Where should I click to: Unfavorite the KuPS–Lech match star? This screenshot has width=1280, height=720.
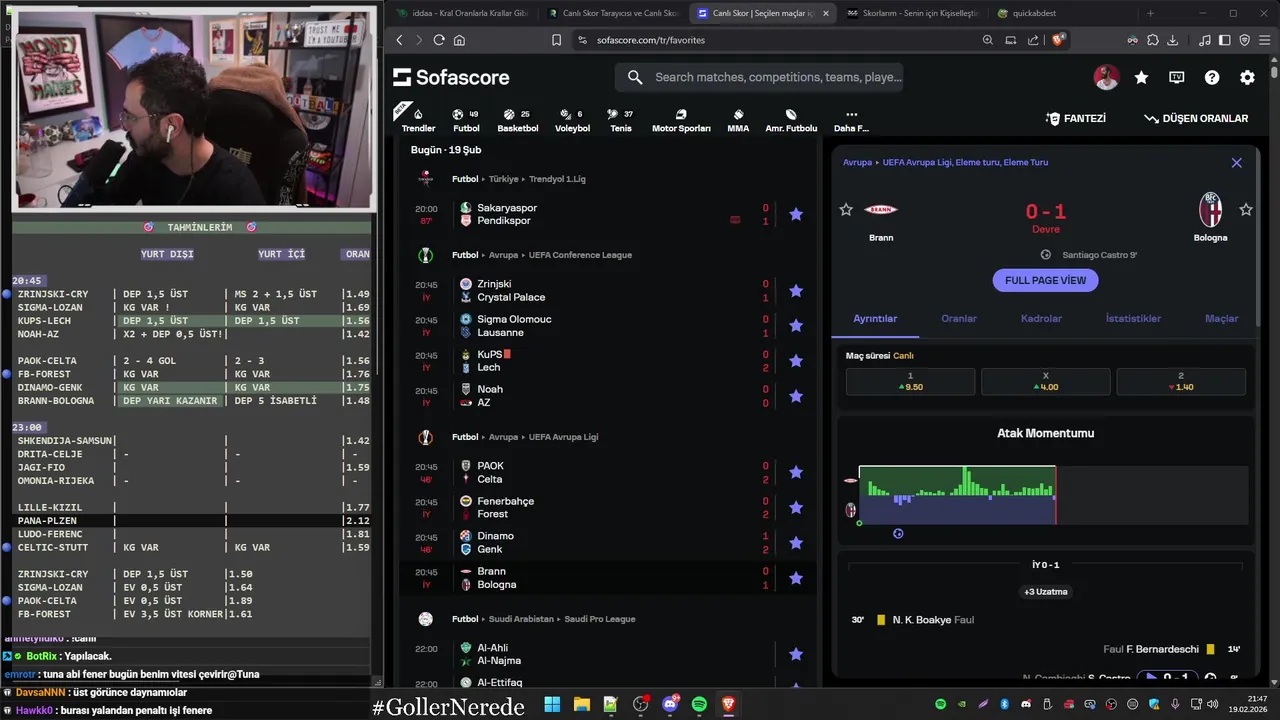796,361
